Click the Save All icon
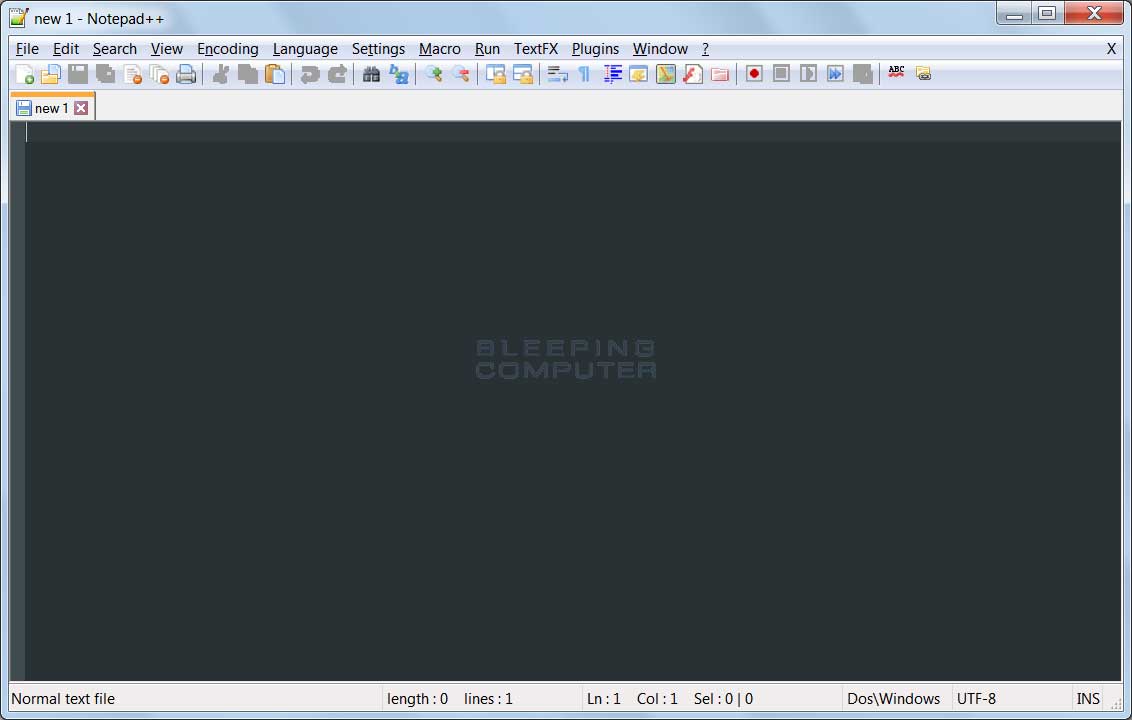The image size is (1132, 720). click(105, 74)
